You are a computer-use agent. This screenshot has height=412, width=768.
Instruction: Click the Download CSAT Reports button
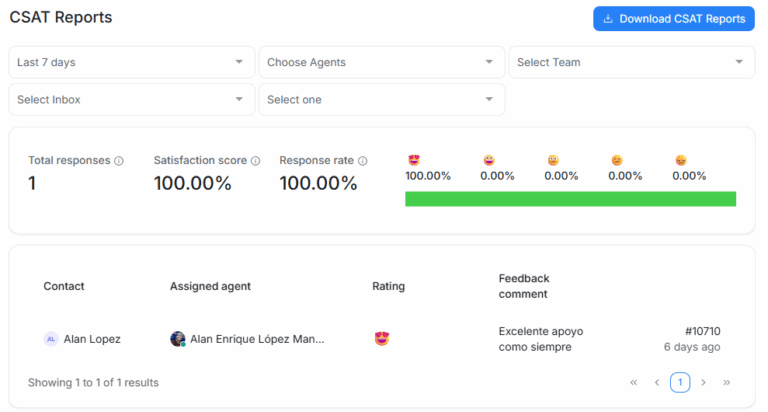click(673, 19)
